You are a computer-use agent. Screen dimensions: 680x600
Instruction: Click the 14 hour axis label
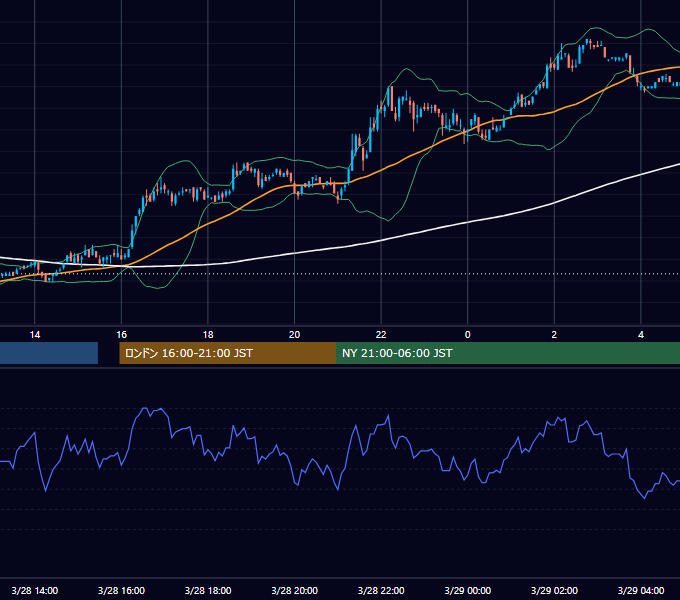[35, 334]
